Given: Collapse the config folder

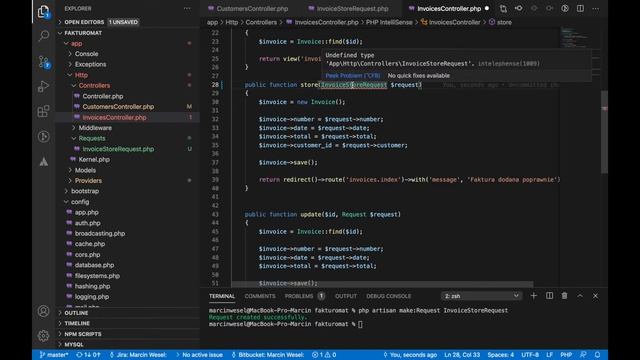Looking at the screenshot, I should pos(128,202).
